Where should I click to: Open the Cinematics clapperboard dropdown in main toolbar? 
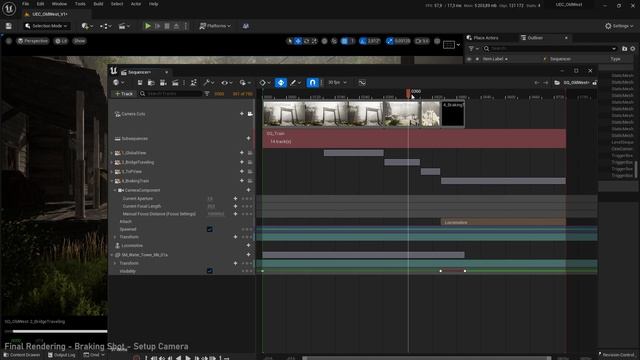click(x=124, y=26)
